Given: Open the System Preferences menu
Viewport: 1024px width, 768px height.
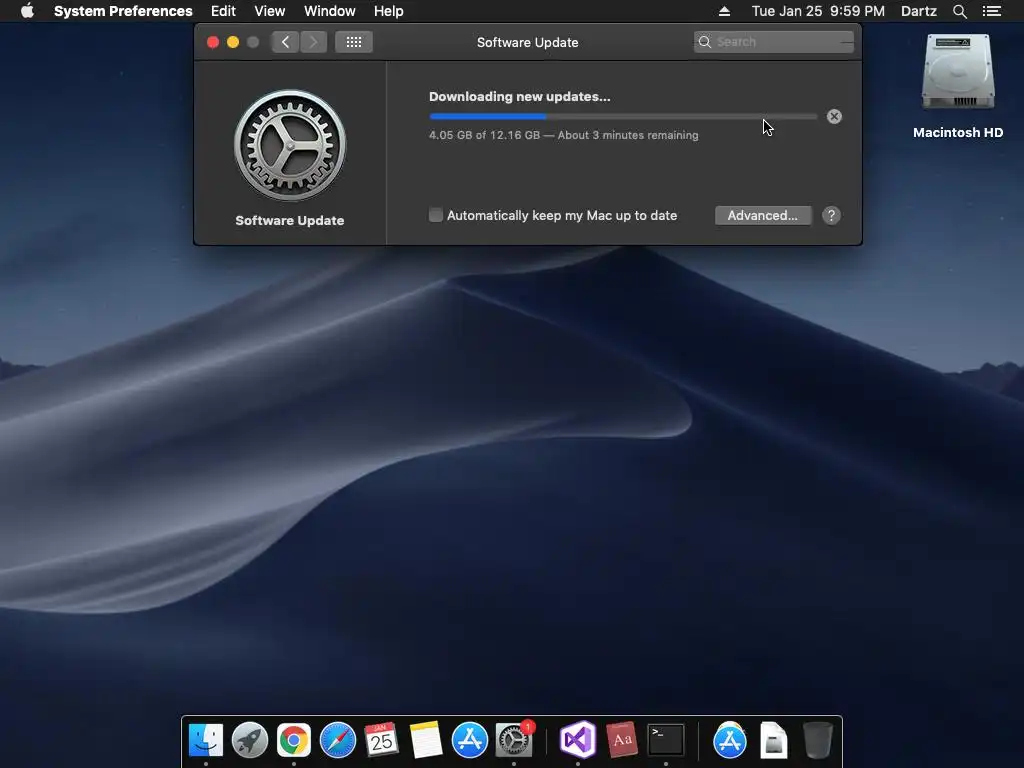Looking at the screenshot, I should [123, 11].
